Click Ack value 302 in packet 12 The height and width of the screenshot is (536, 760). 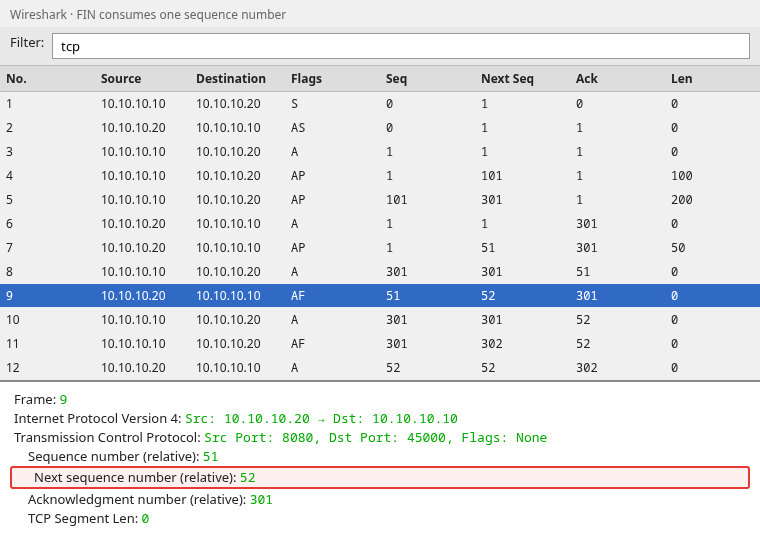click(x=586, y=367)
